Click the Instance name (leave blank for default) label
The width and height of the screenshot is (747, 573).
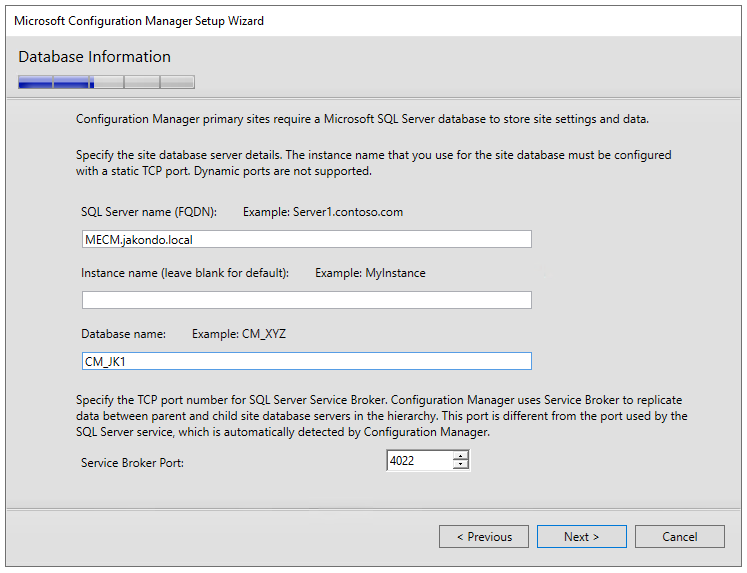pyautogui.click(x=185, y=273)
